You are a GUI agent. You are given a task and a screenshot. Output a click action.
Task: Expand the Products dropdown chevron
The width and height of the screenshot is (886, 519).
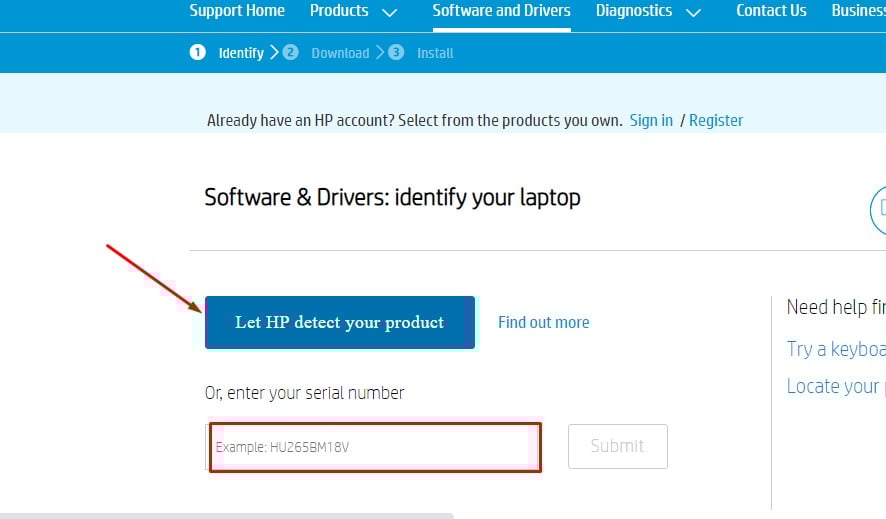click(390, 12)
